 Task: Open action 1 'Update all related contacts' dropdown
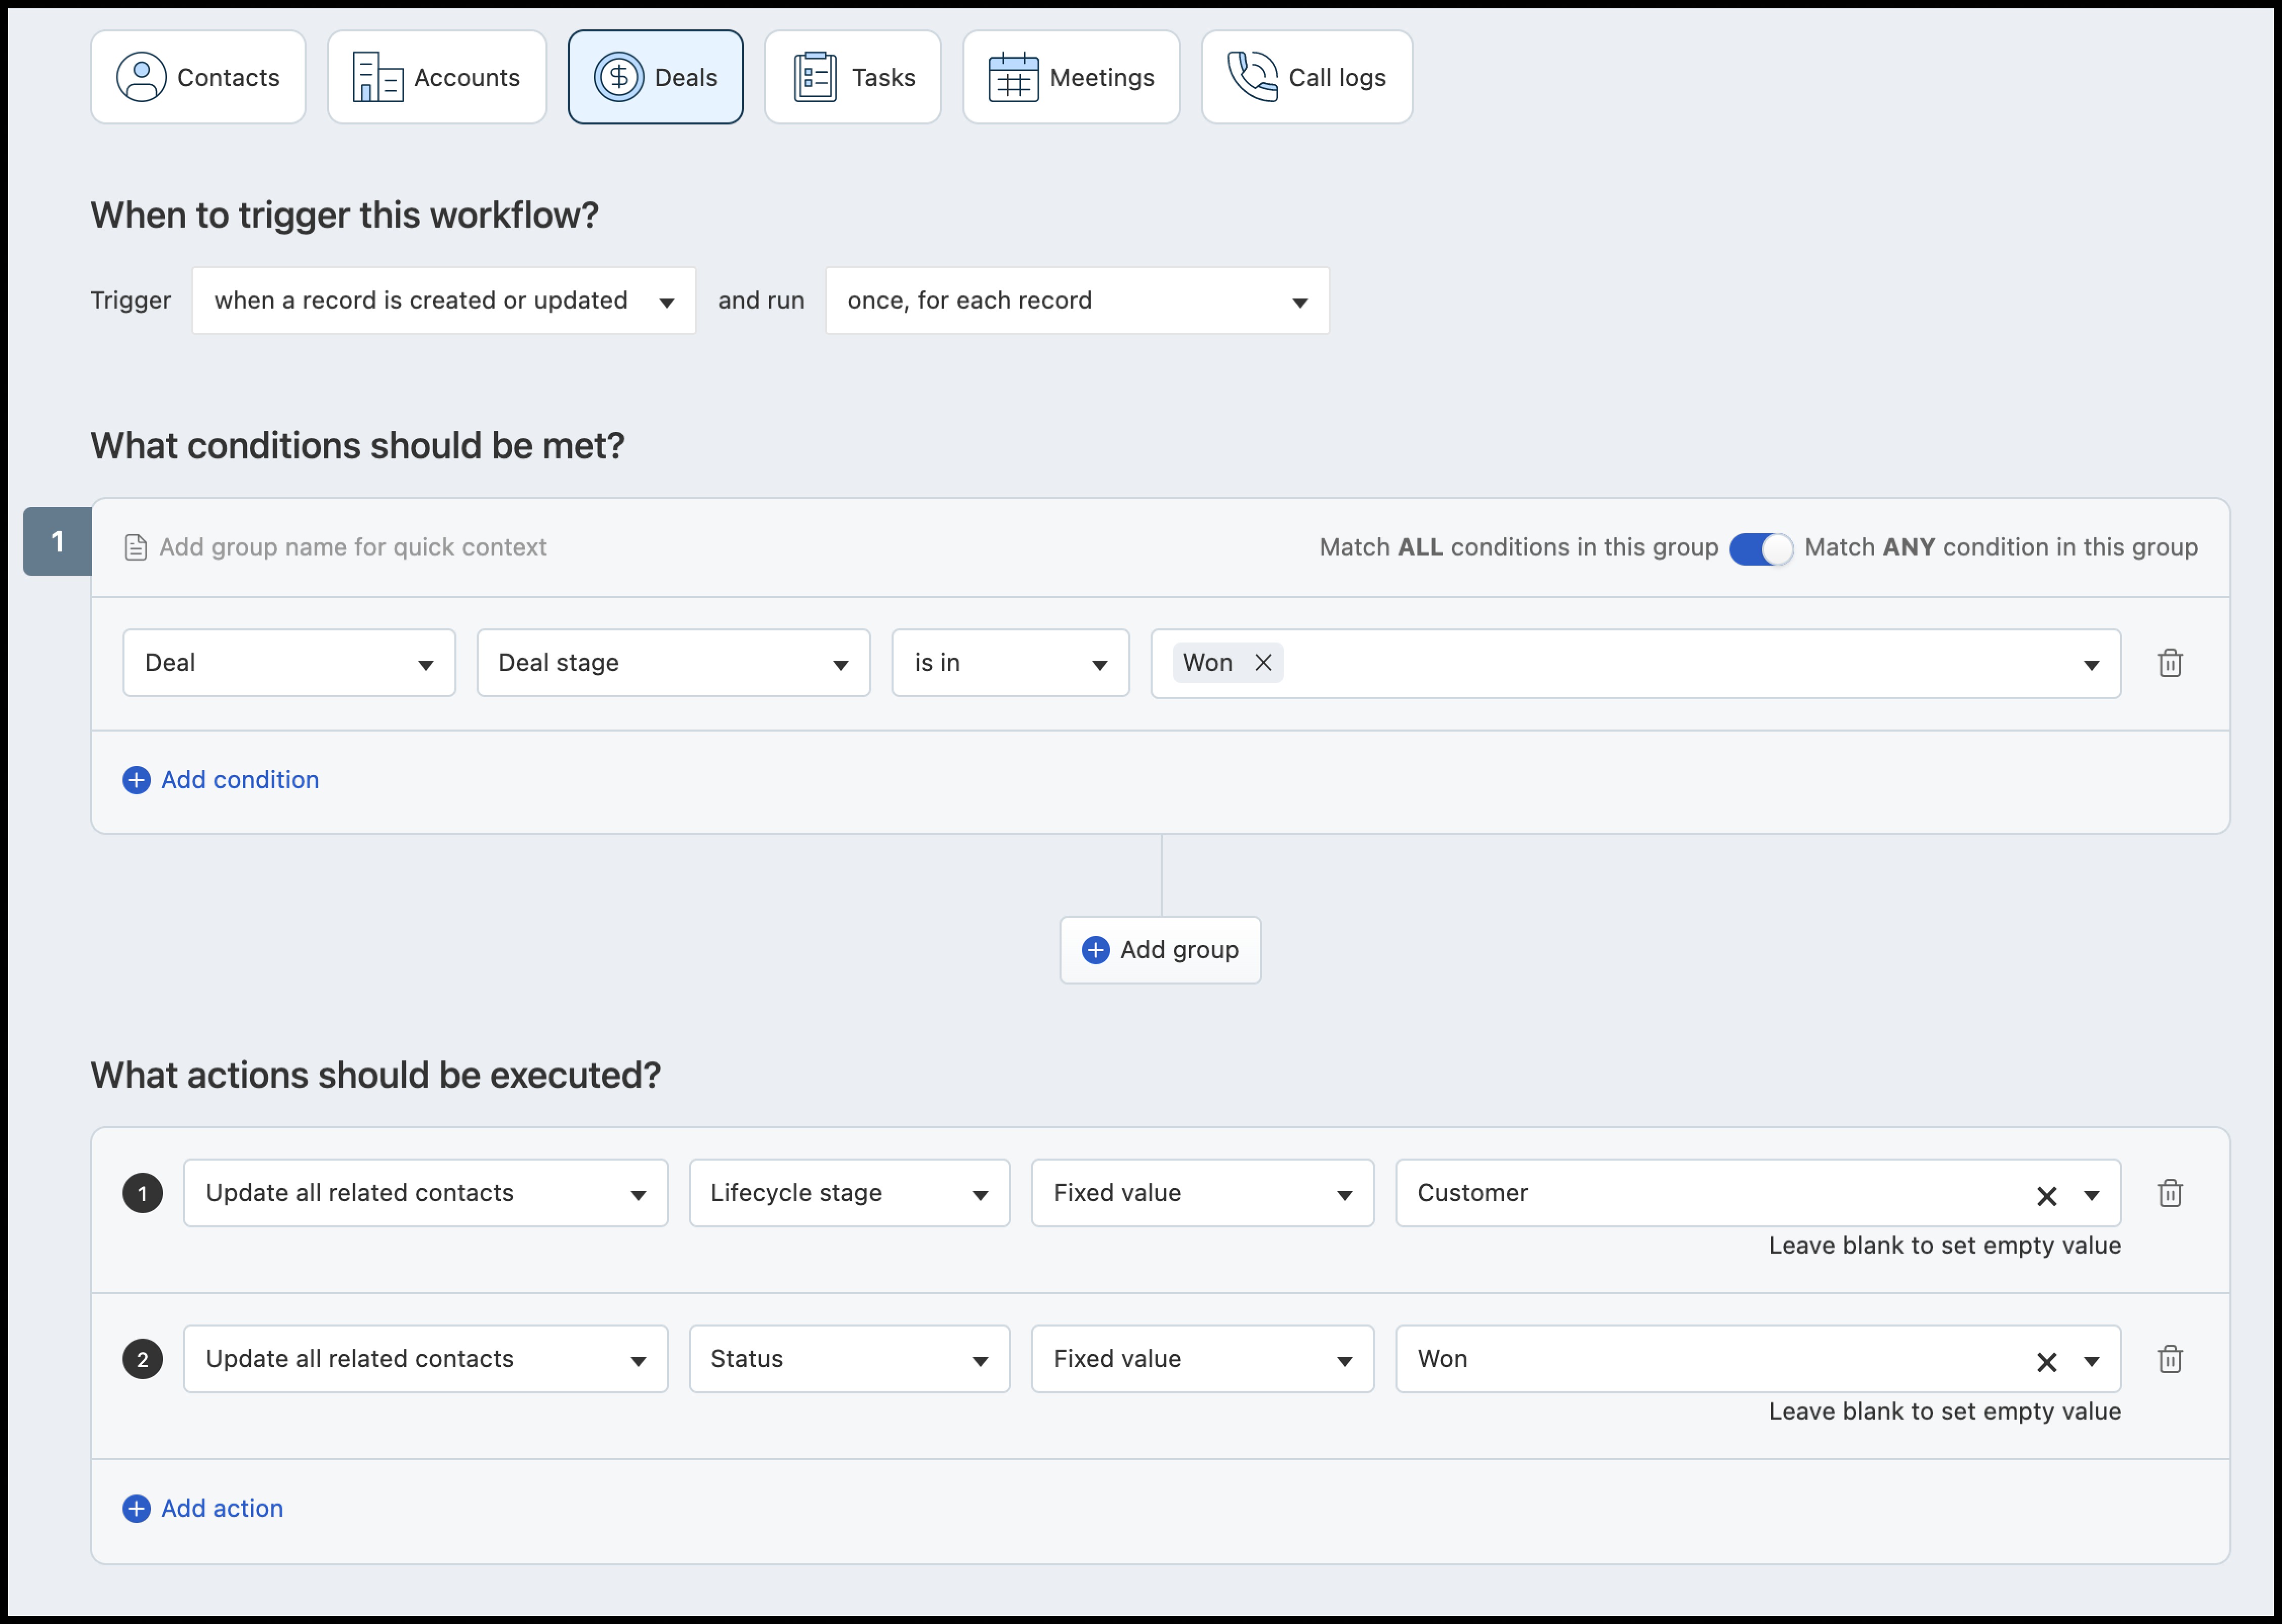pos(426,1193)
